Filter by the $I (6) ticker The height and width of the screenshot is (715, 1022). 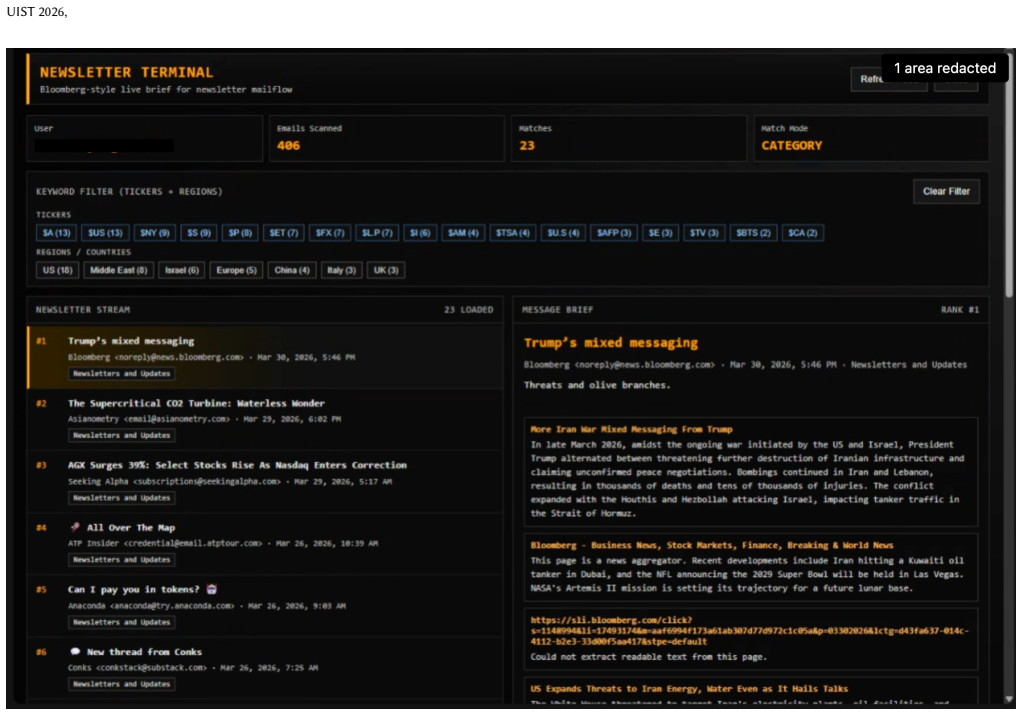(x=420, y=233)
